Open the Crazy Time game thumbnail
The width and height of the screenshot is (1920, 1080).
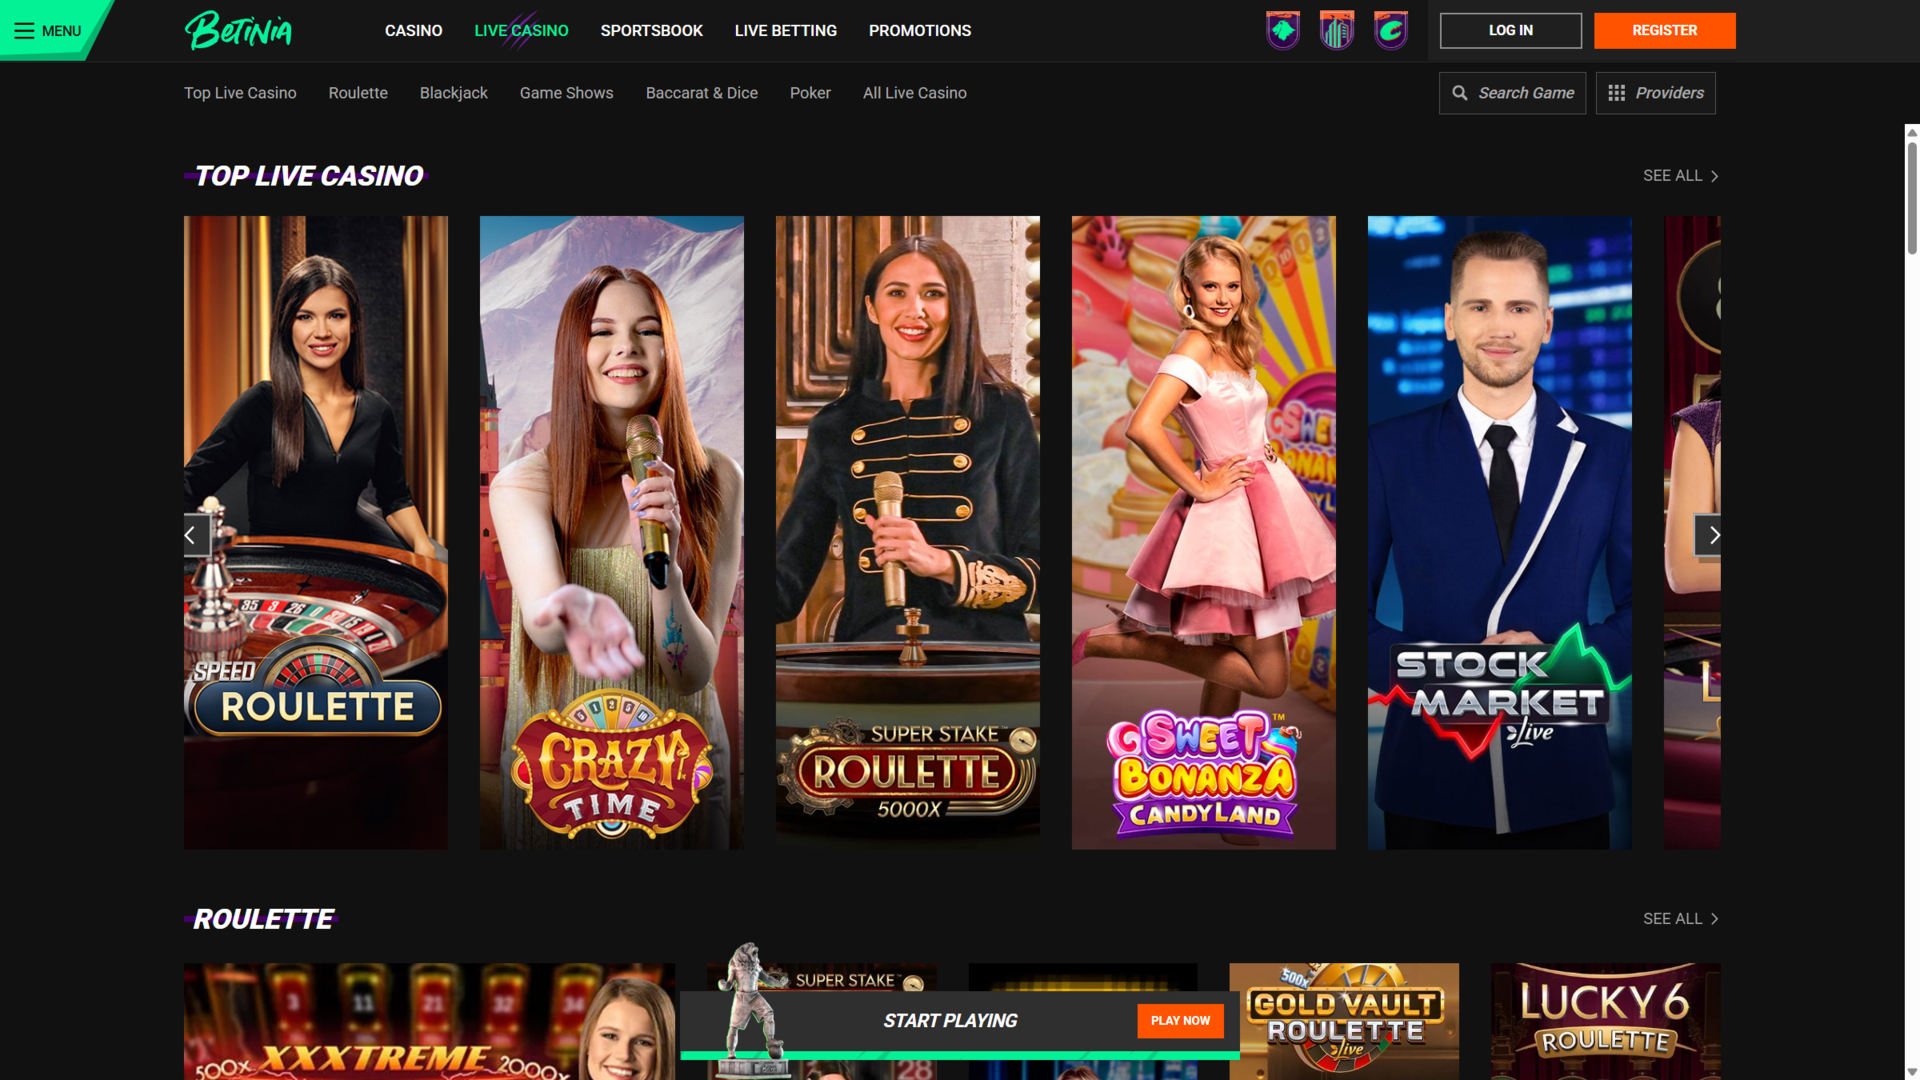click(611, 532)
